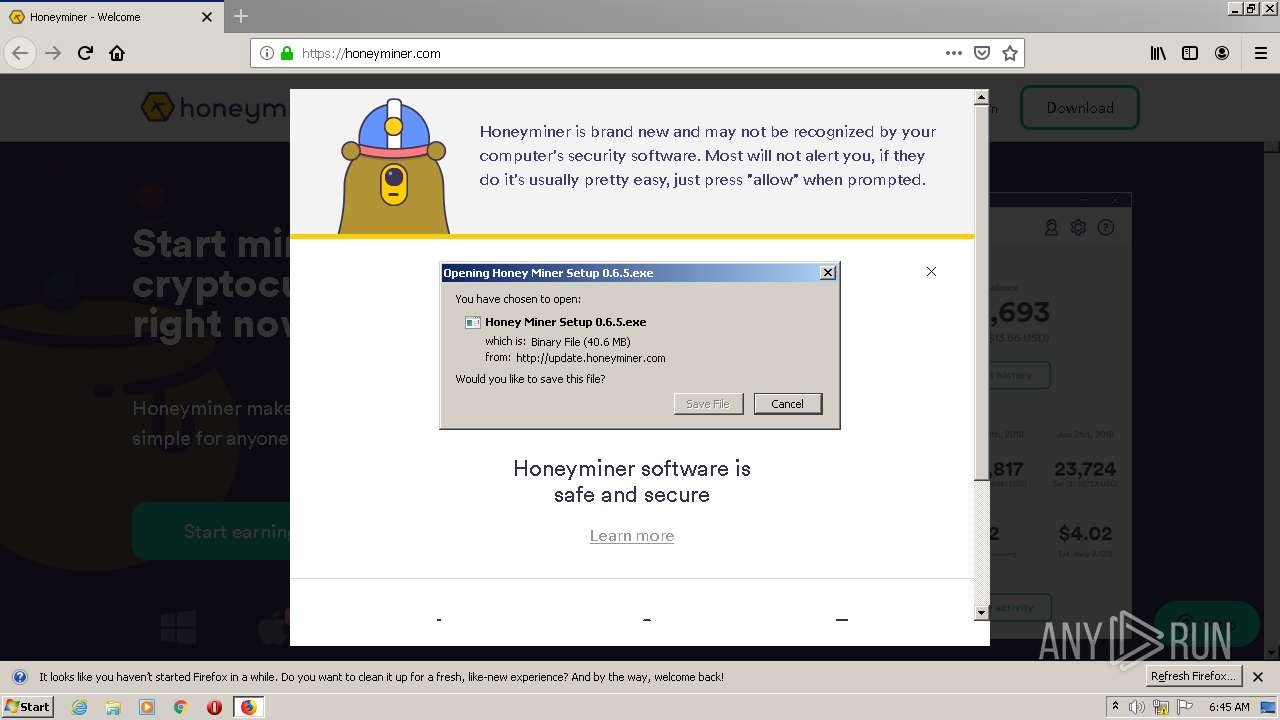The width and height of the screenshot is (1280, 720).
Task: Open the Windows Start menu
Action: (x=28, y=706)
